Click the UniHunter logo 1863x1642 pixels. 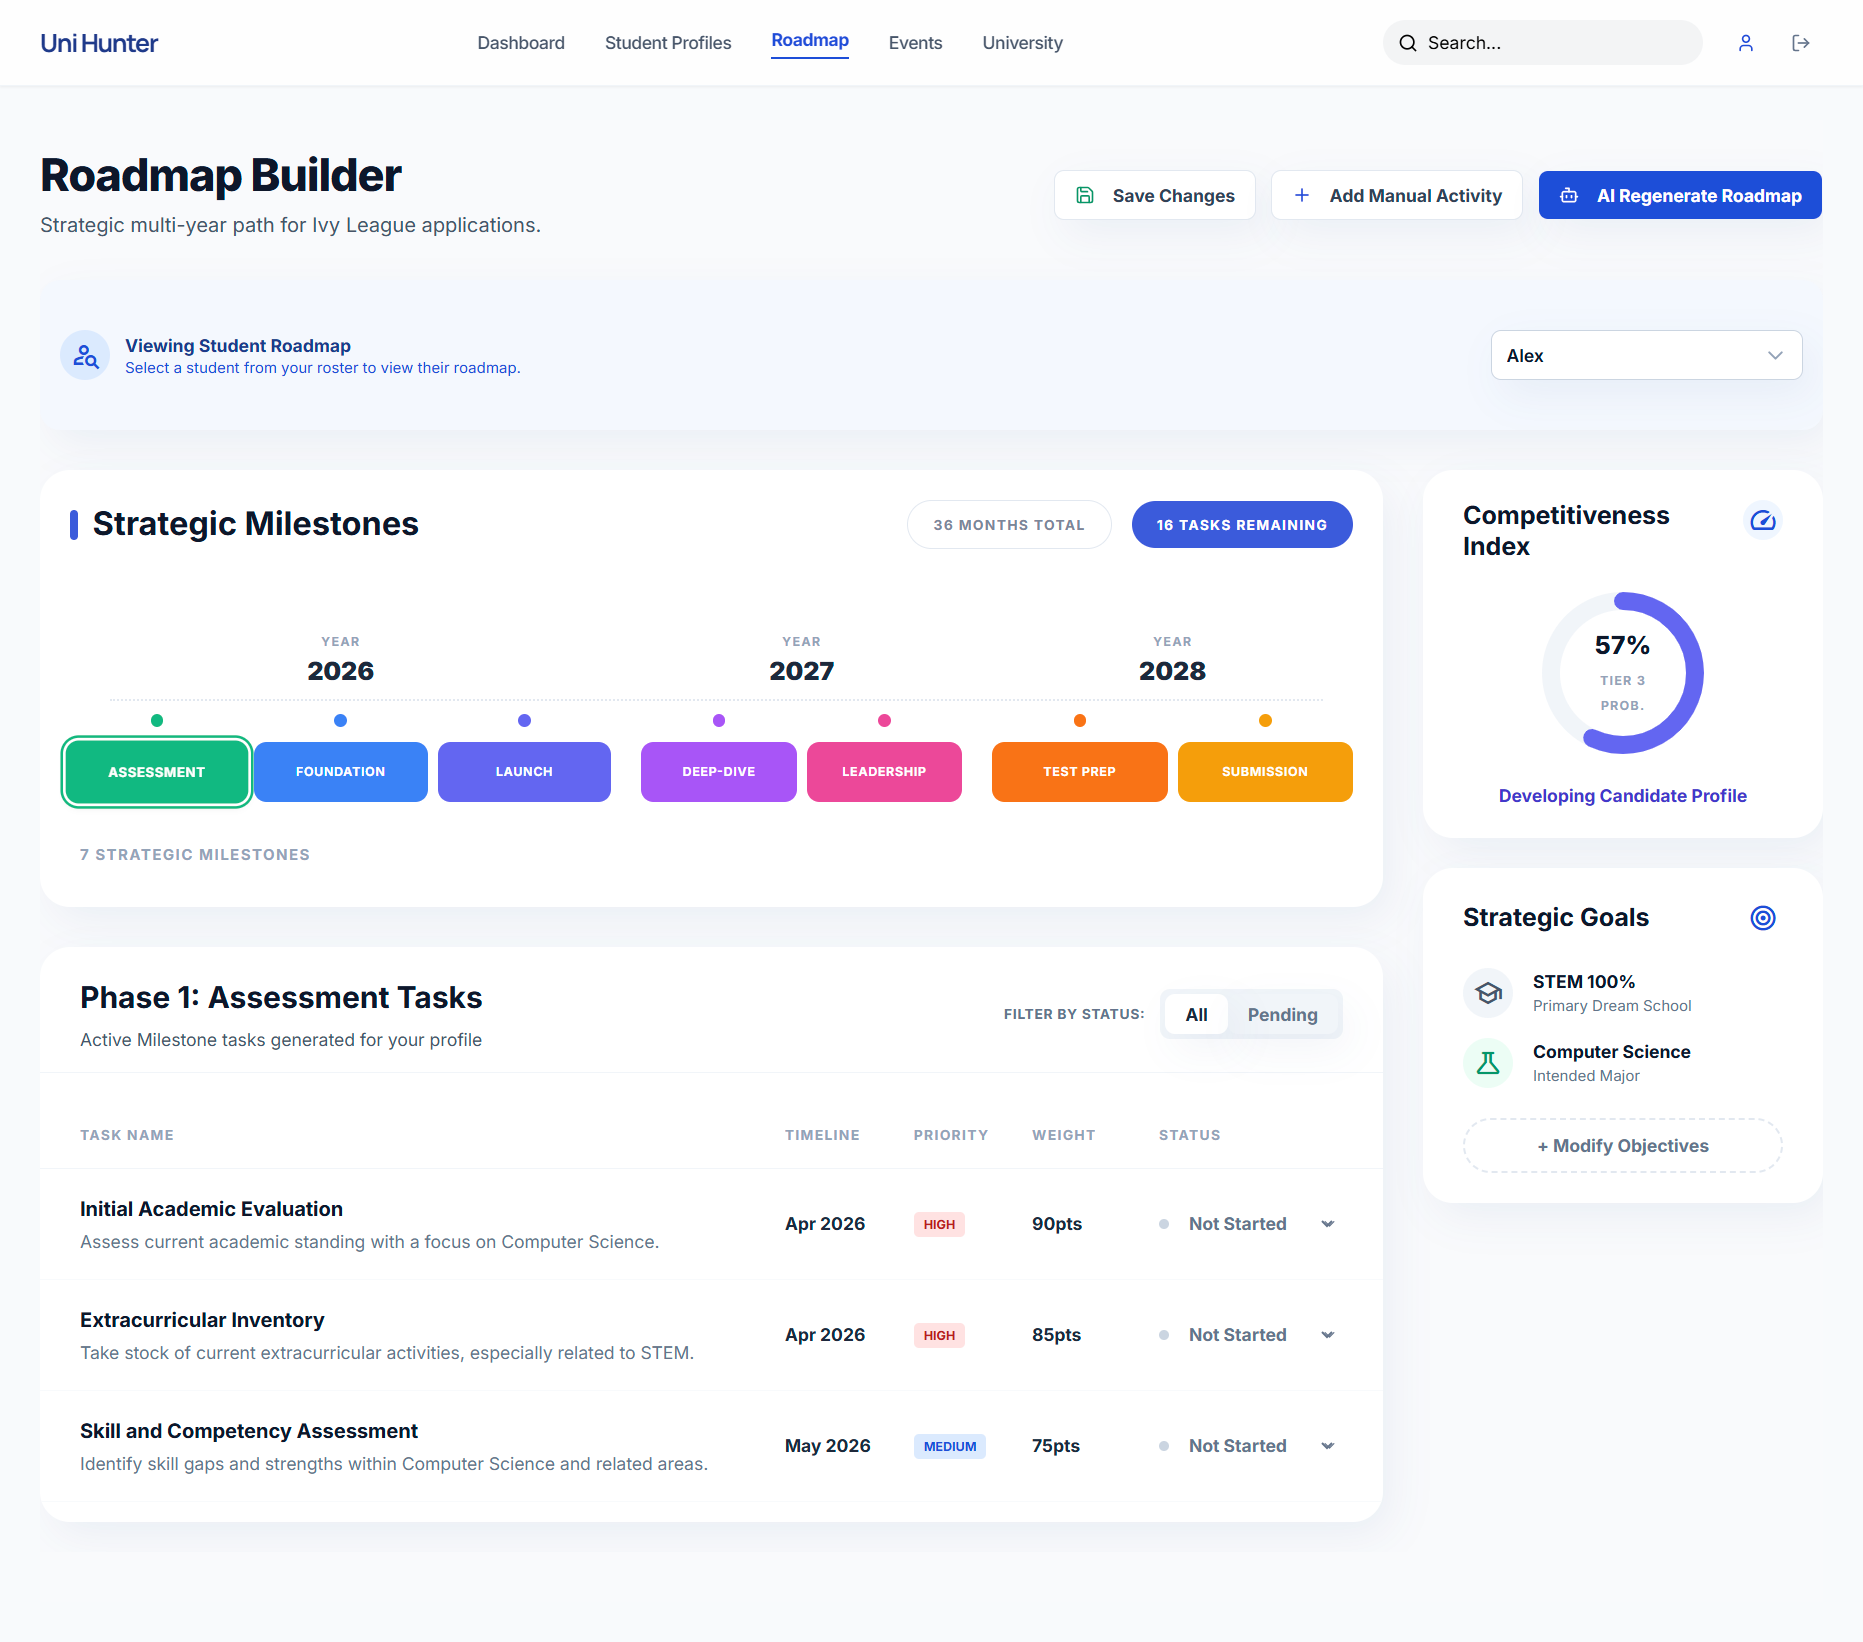(99, 43)
